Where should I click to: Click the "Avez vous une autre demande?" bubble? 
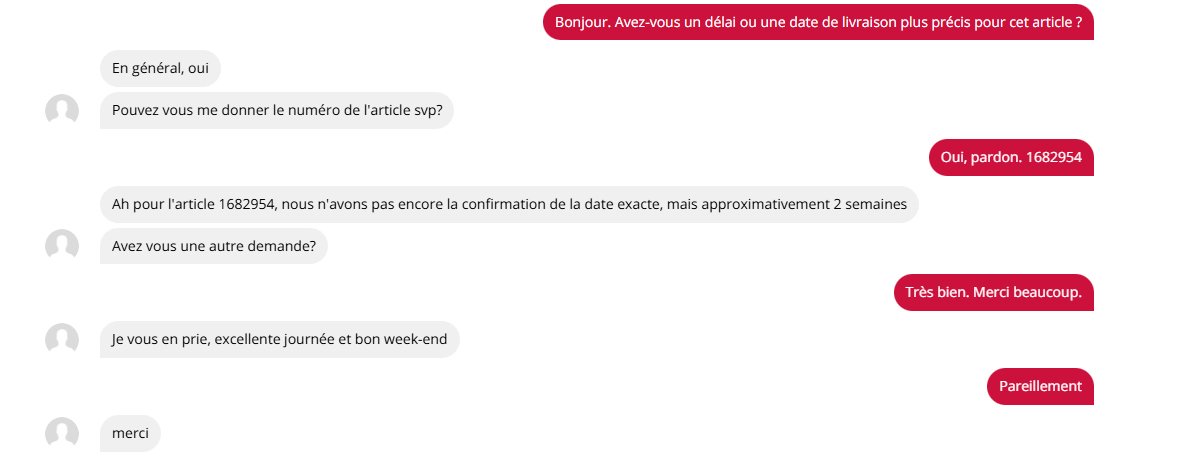click(213, 245)
